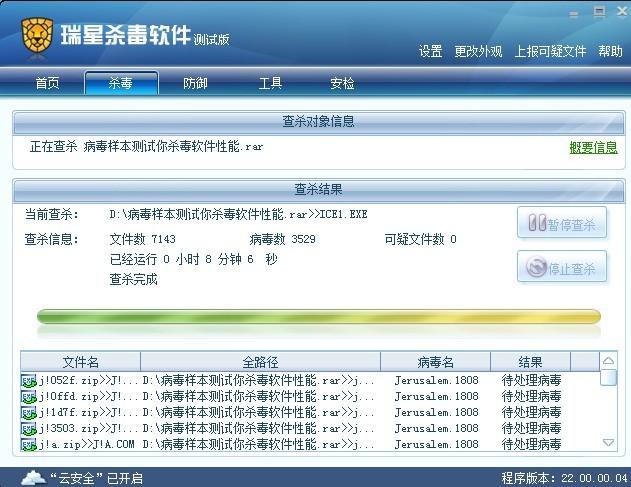Switch to the 首页 tab

pos(47,83)
